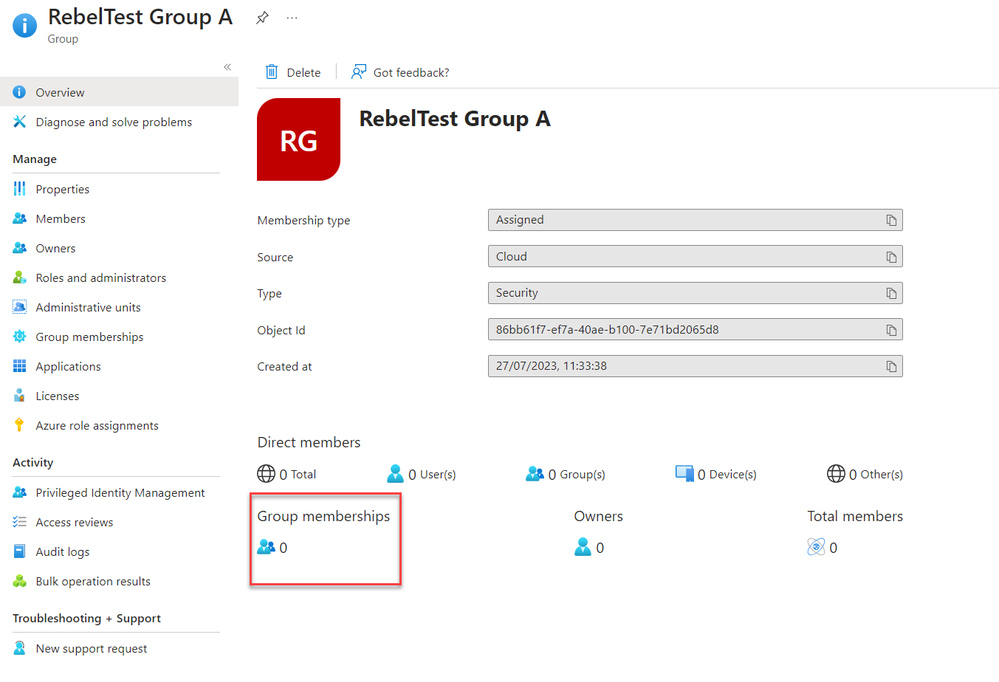999x682 pixels.
Task: Copy the Membership type field
Action: click(x=891, y=220)
